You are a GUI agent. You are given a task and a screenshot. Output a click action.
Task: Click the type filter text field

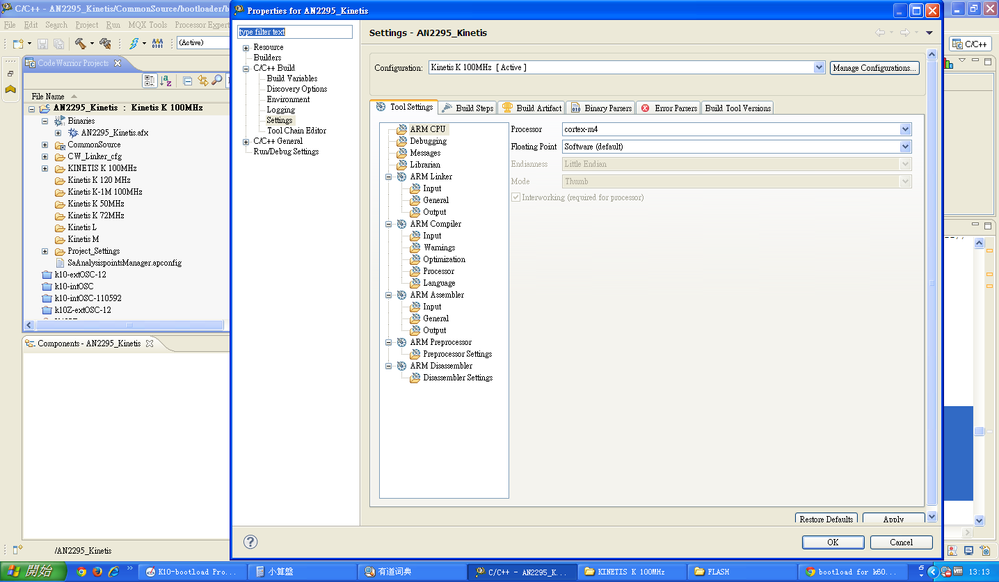point(295,32)
